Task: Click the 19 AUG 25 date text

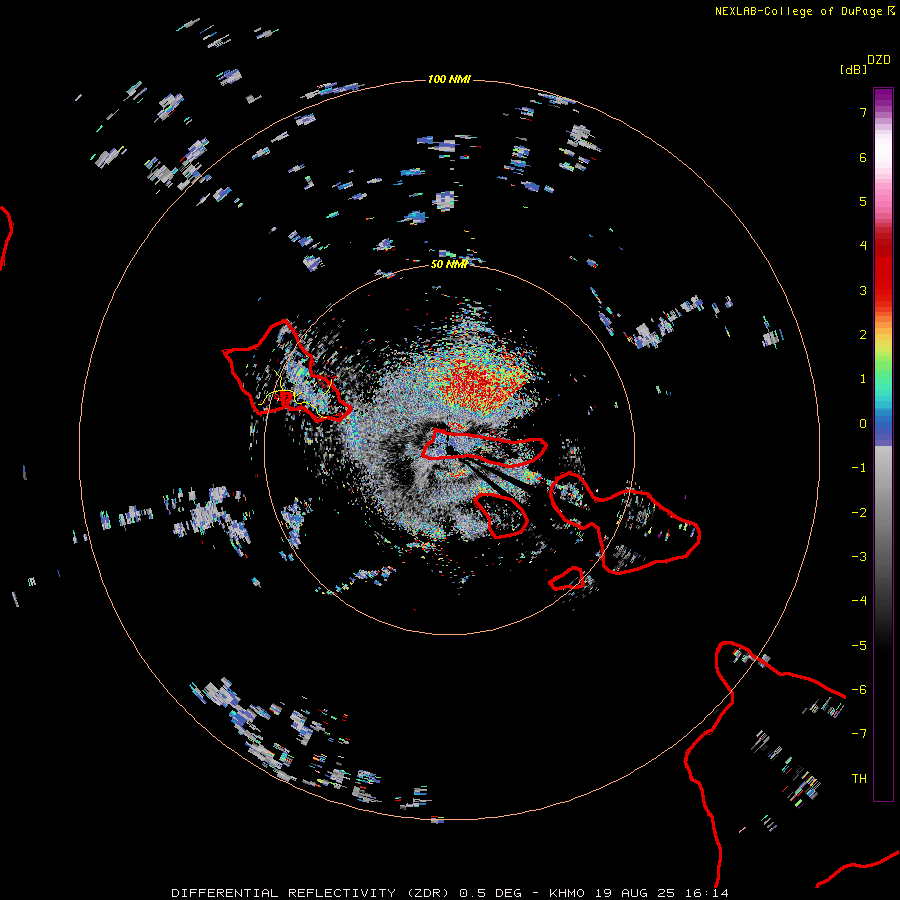Action: pos(636,893)
